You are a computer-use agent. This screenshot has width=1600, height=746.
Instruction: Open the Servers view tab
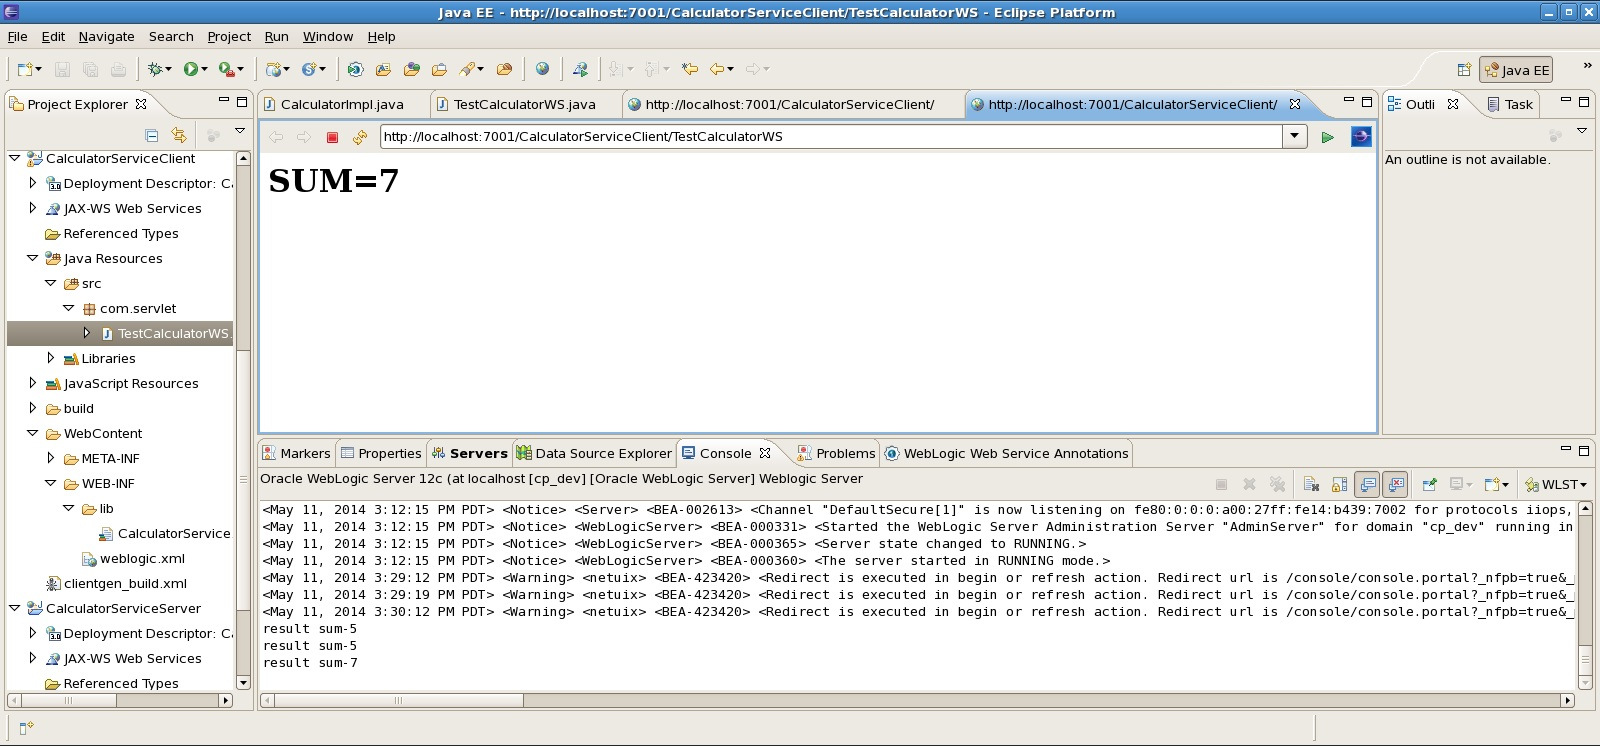pyautogui.click(x=470, y=453)
